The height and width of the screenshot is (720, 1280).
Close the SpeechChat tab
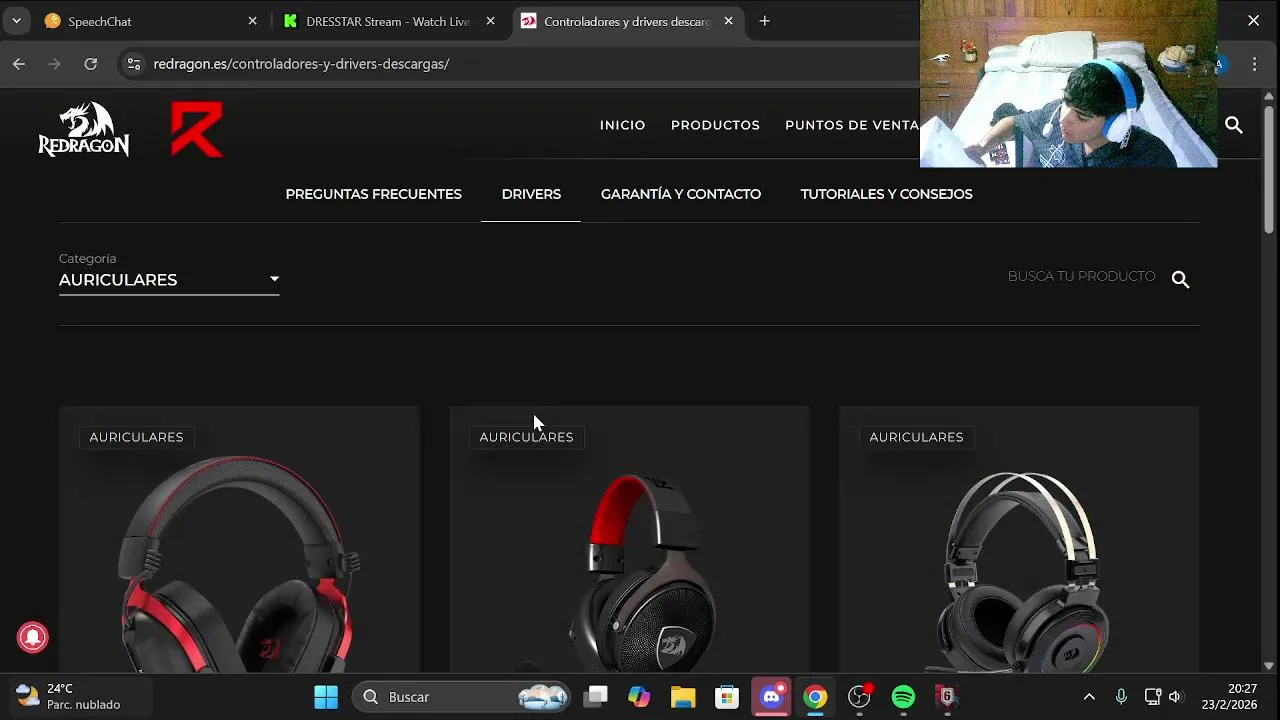click(x=252, y=21)
